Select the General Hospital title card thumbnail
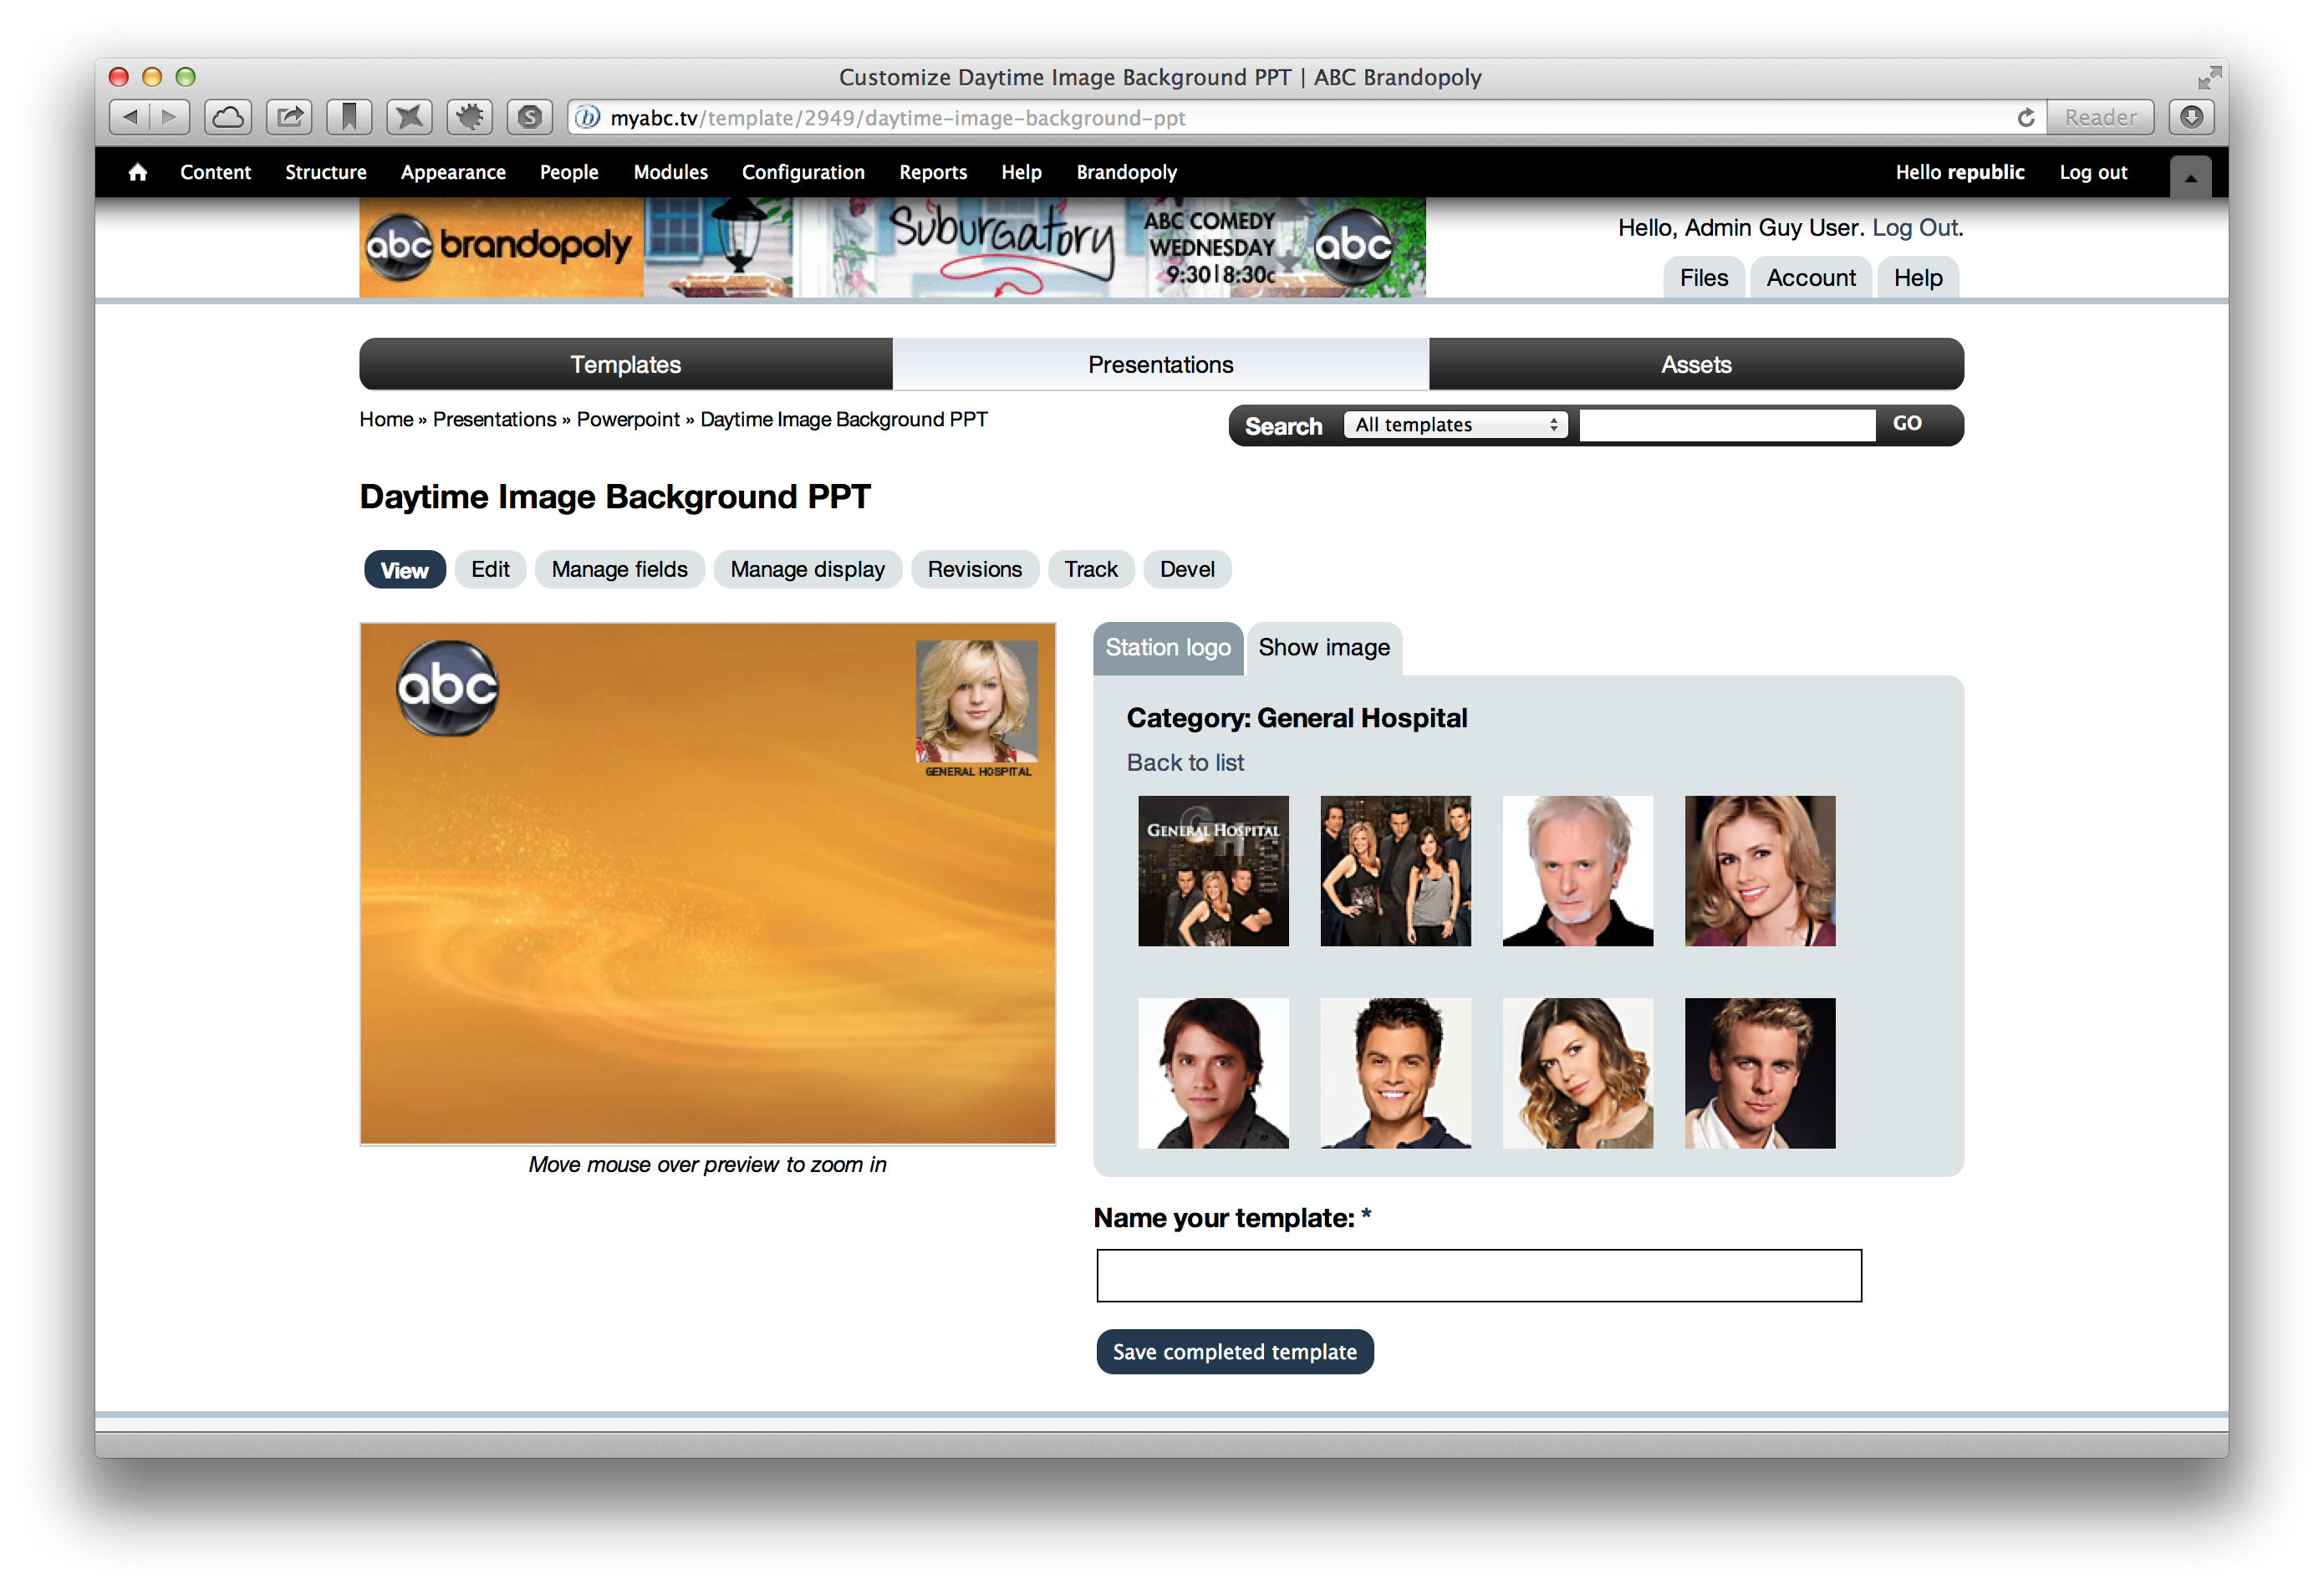Screen dimensions: 2324x1590 pyautogui.click(x=1213, y=871)
